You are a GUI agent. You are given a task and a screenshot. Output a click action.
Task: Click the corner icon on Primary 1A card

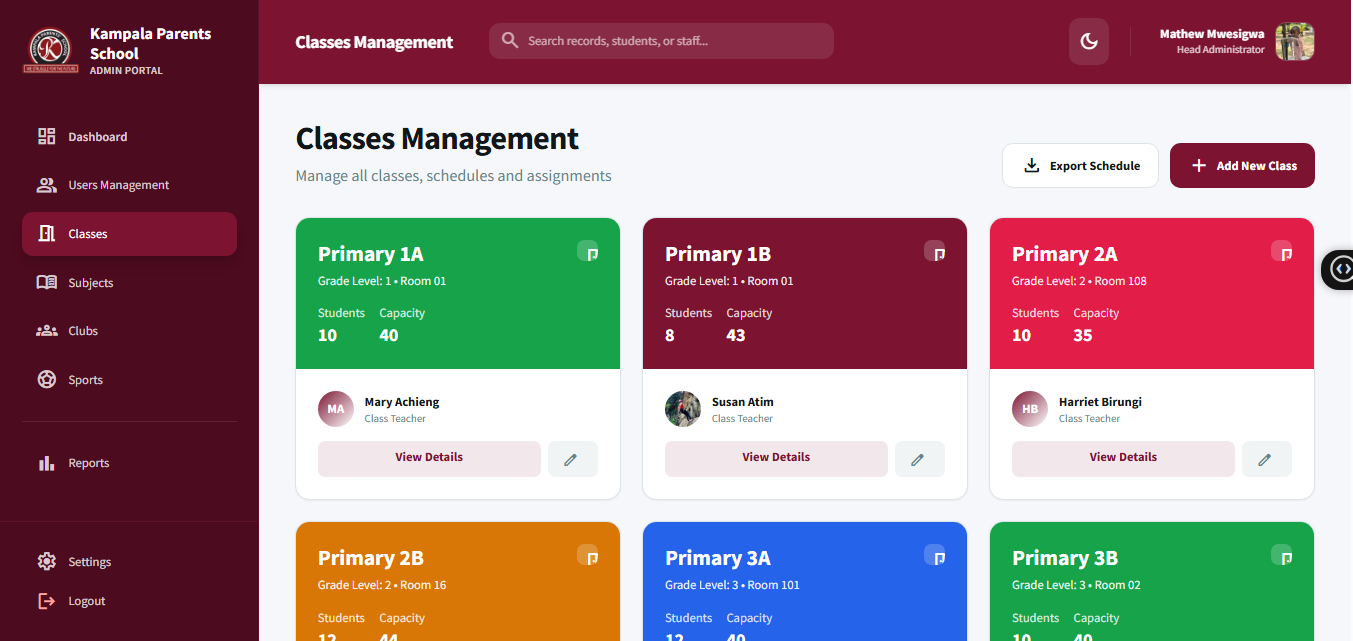pos(588,252)
